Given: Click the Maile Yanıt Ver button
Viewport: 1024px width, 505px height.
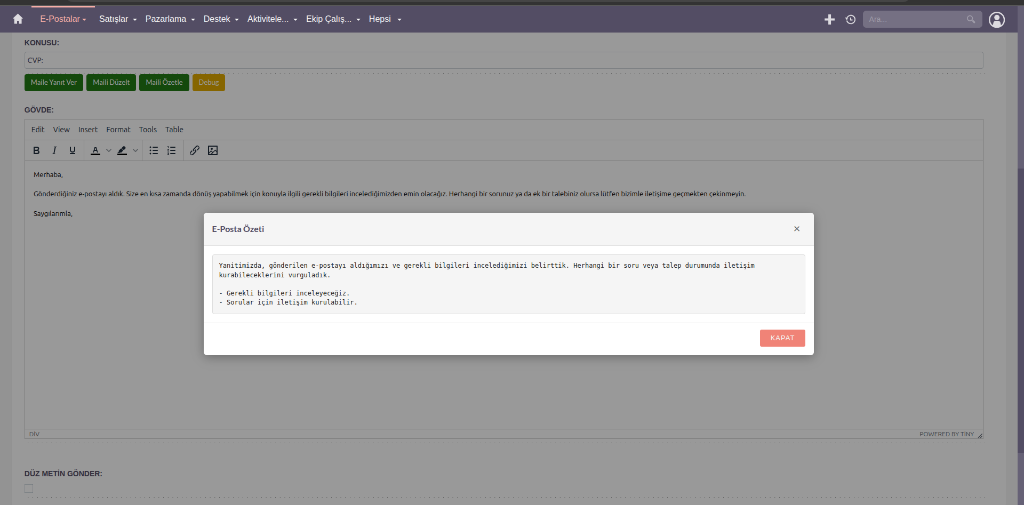Looking at the screenshot, I should (x=54, y=82).
